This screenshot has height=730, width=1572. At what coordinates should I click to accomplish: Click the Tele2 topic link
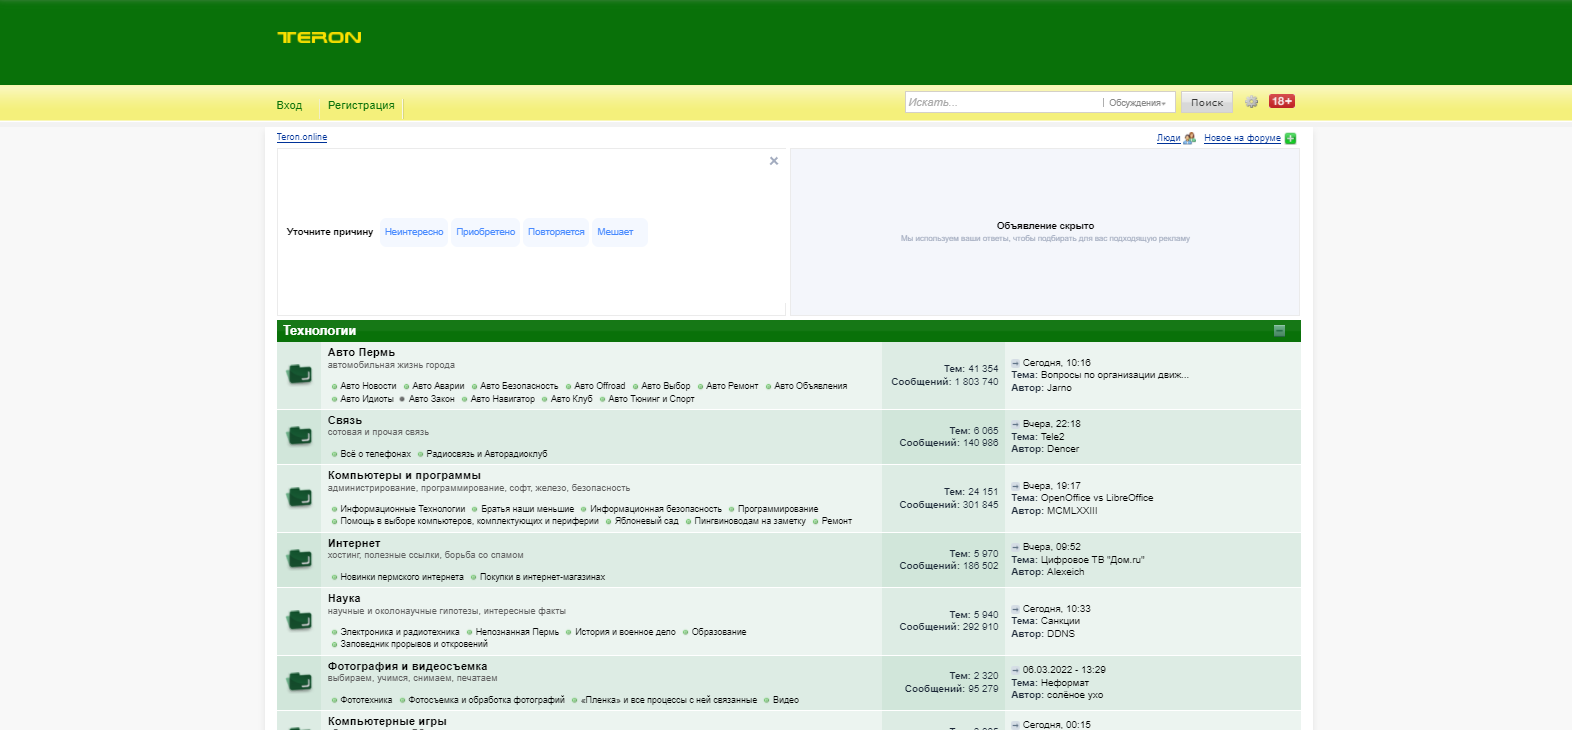pyautogui.click(x=1053, y=437)
